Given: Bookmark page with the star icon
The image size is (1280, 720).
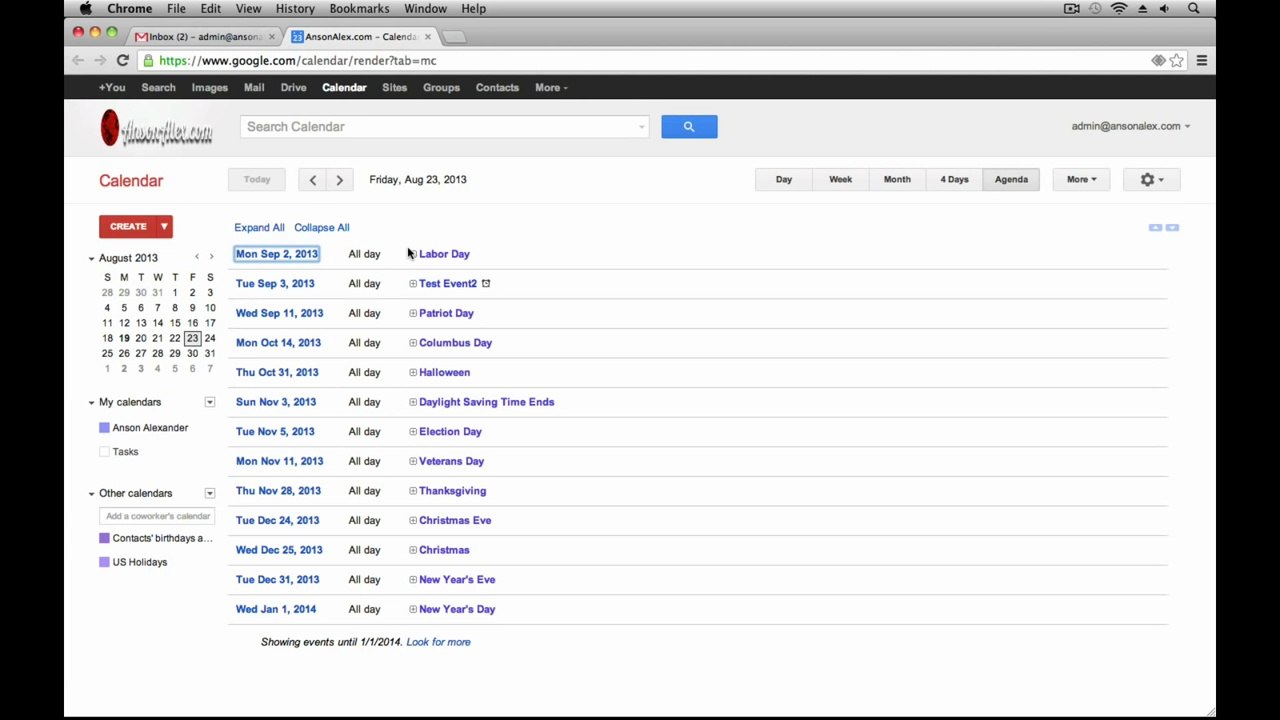Looking at the screenshot, I should pos(1177,61).
